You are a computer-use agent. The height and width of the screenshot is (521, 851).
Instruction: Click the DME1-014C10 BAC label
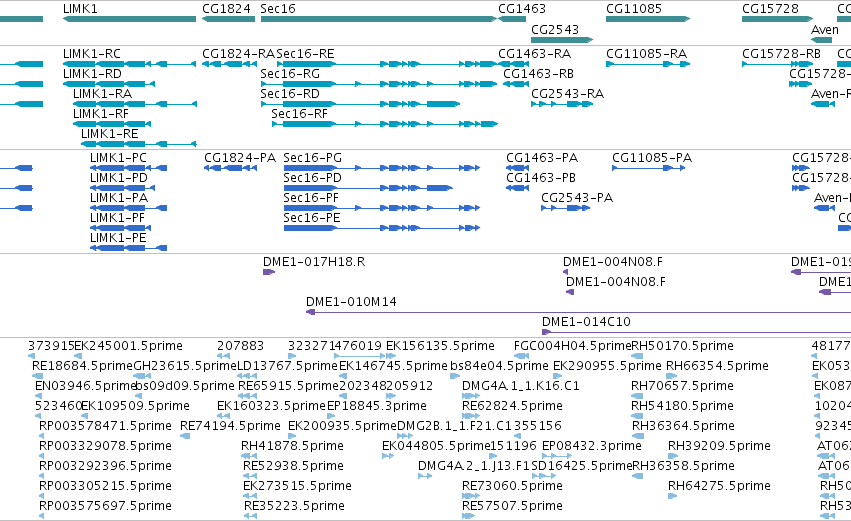point(586,322)
